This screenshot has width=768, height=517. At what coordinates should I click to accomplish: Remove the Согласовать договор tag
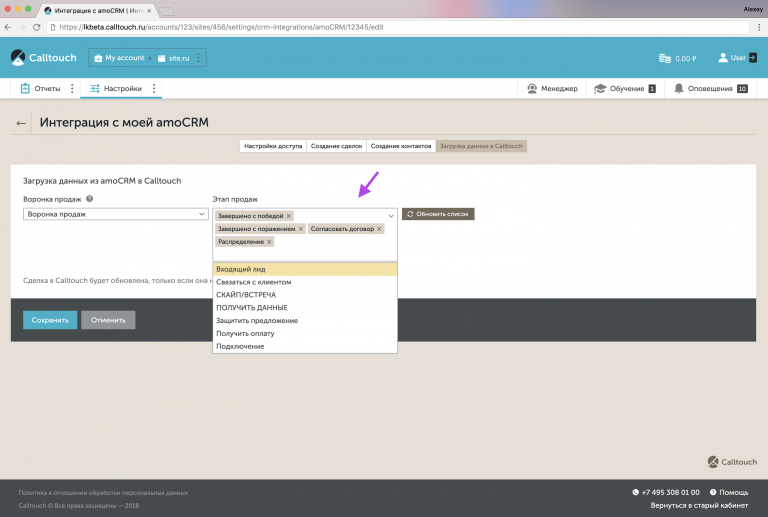(379, 229)
